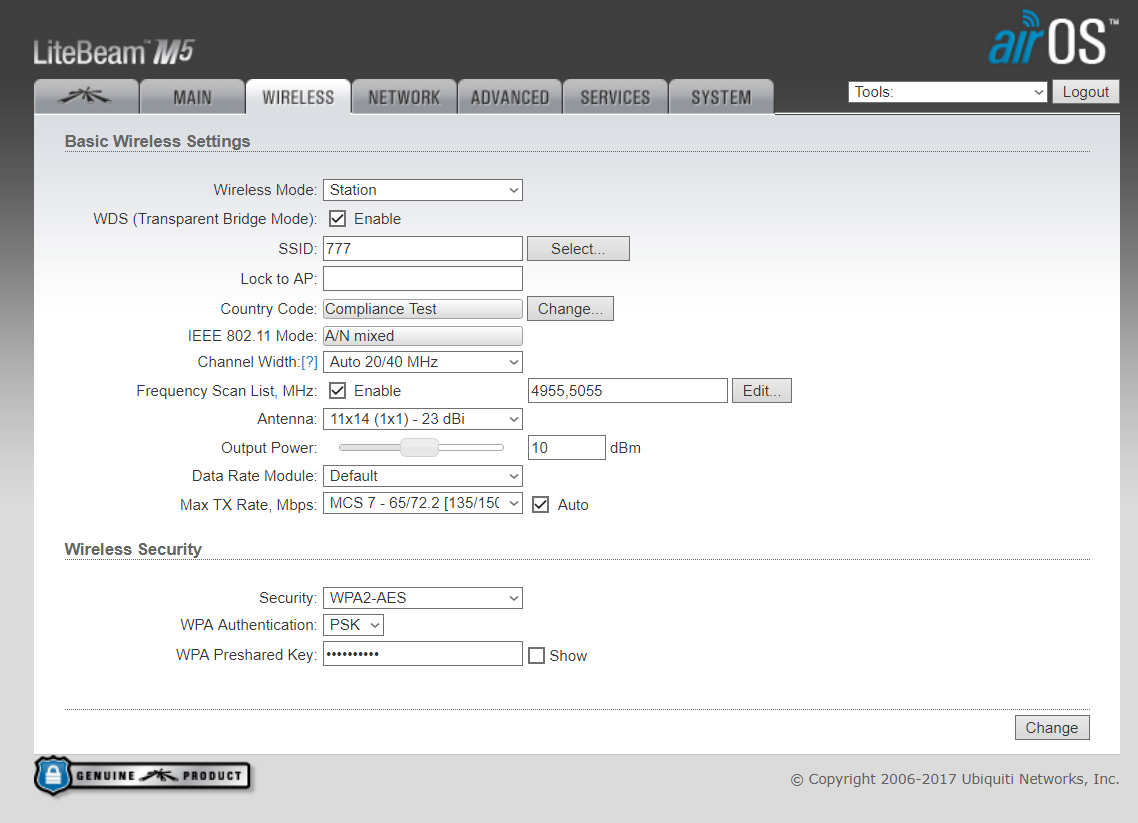Expand the Channel Width dropdown
The width and height of the screenshot is (1138, 823).
click(x=423, y=362)
